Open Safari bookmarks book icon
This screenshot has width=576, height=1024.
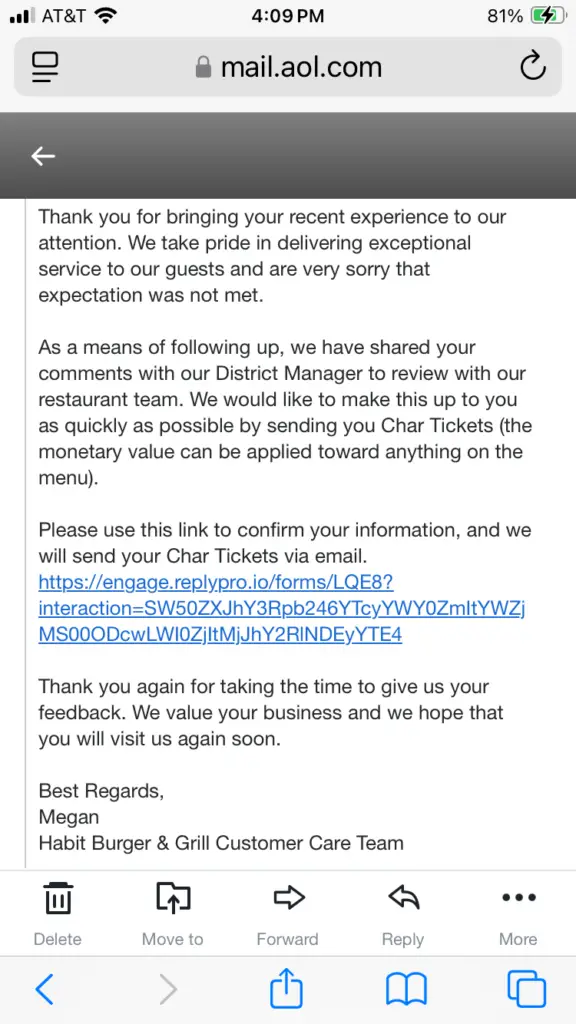point(406,990)
